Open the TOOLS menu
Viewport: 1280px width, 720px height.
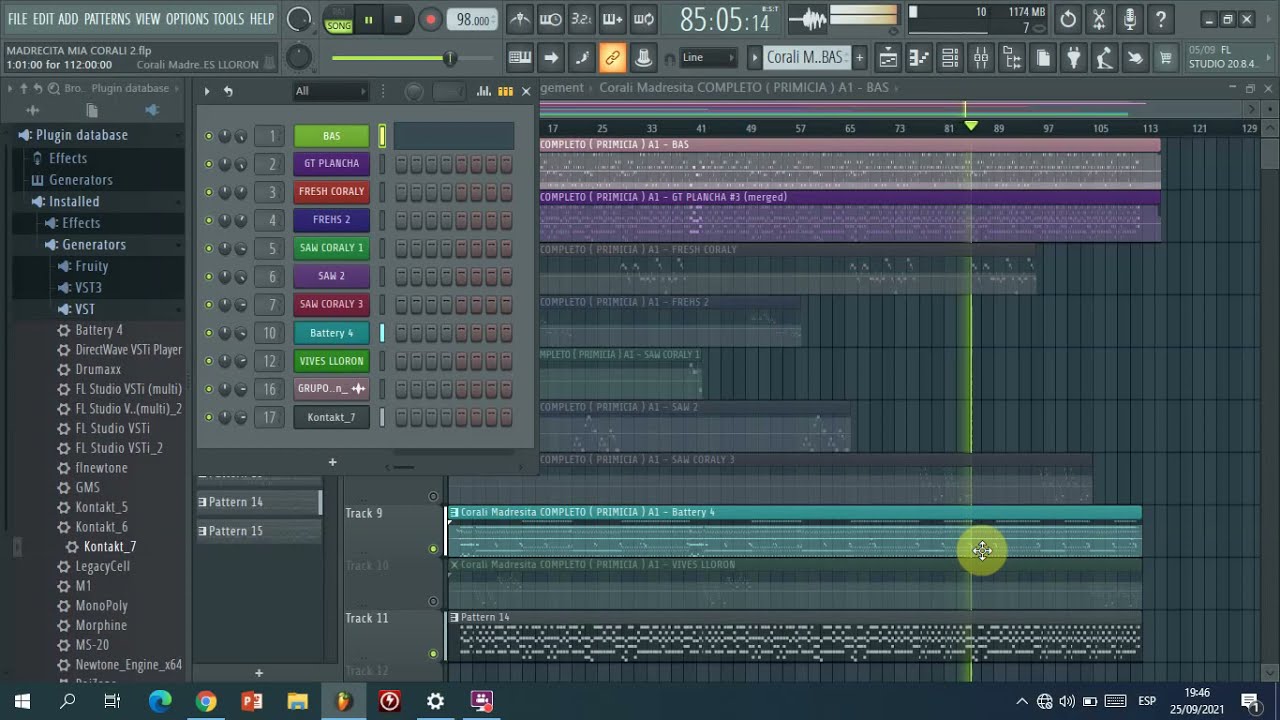(x=228, y=19)
